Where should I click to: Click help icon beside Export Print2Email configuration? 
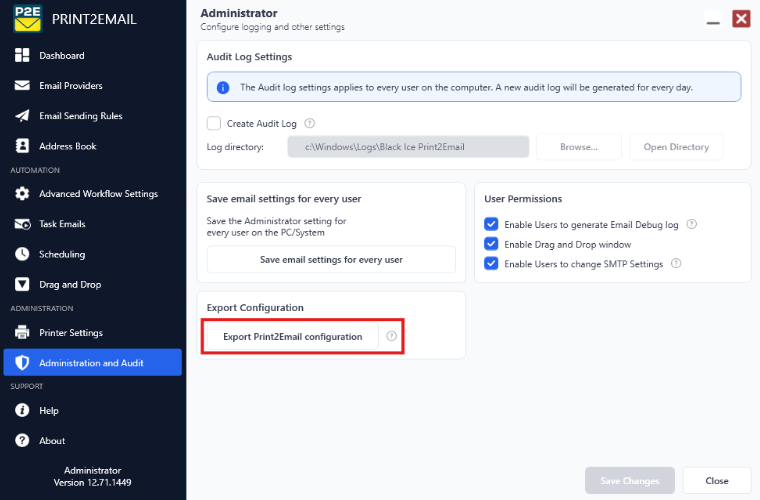click(391, 336)
